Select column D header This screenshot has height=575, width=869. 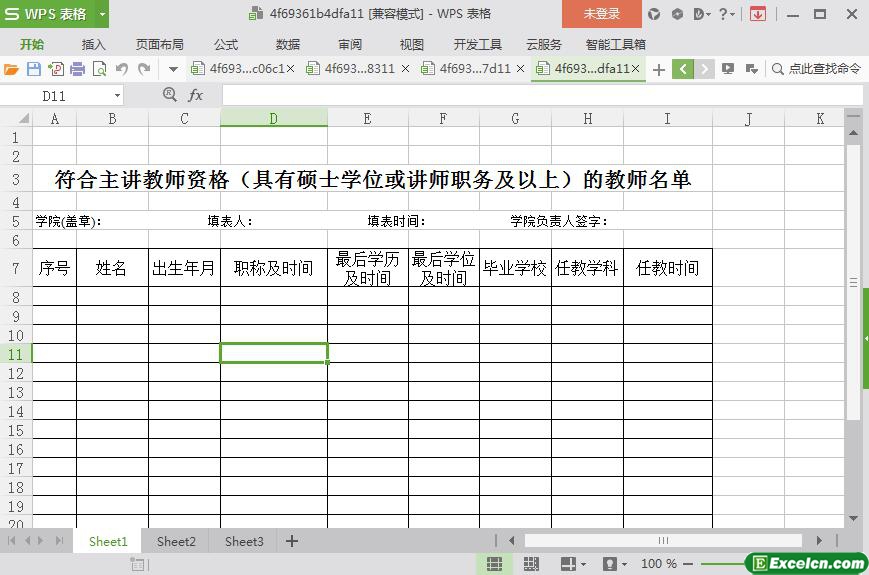(x=274, y=119)
